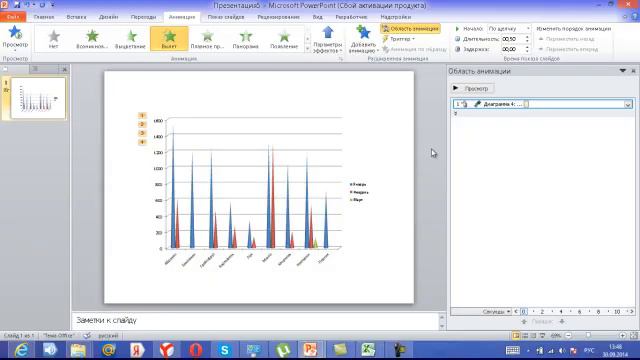The height and width of the screenshot is (360, 640).
Task: Click the zoom slider handle
Action: point(588,336)
